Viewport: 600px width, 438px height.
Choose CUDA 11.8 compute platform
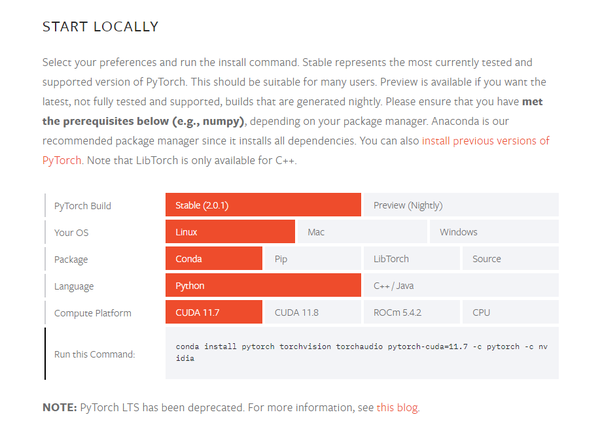click(x=311, y=313)
